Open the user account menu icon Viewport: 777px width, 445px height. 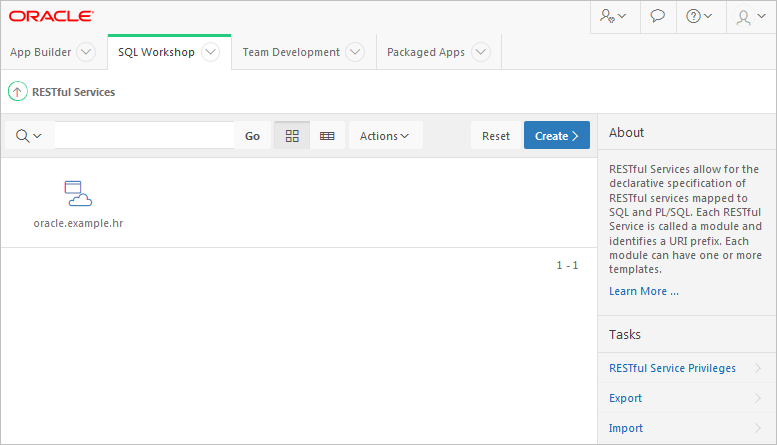pyautogui.click(x=749, y=17)
